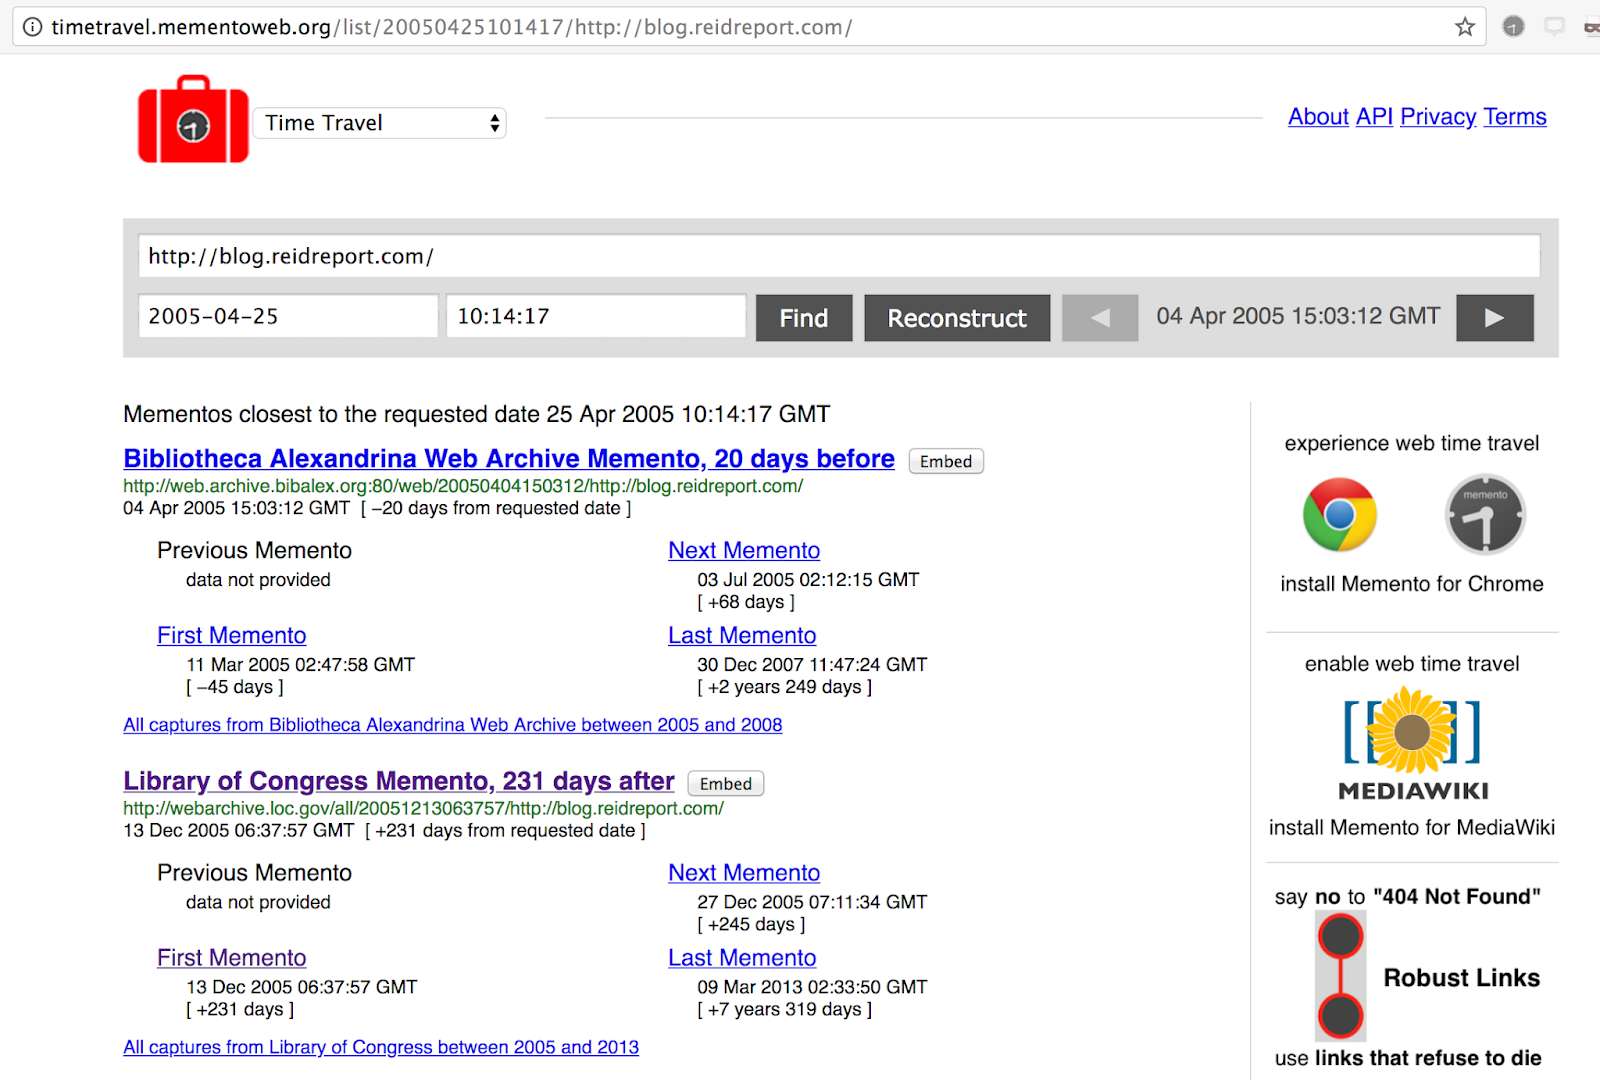
Task: Click the webarchive.loc.gov URL text
Action: tap(424, 808)
